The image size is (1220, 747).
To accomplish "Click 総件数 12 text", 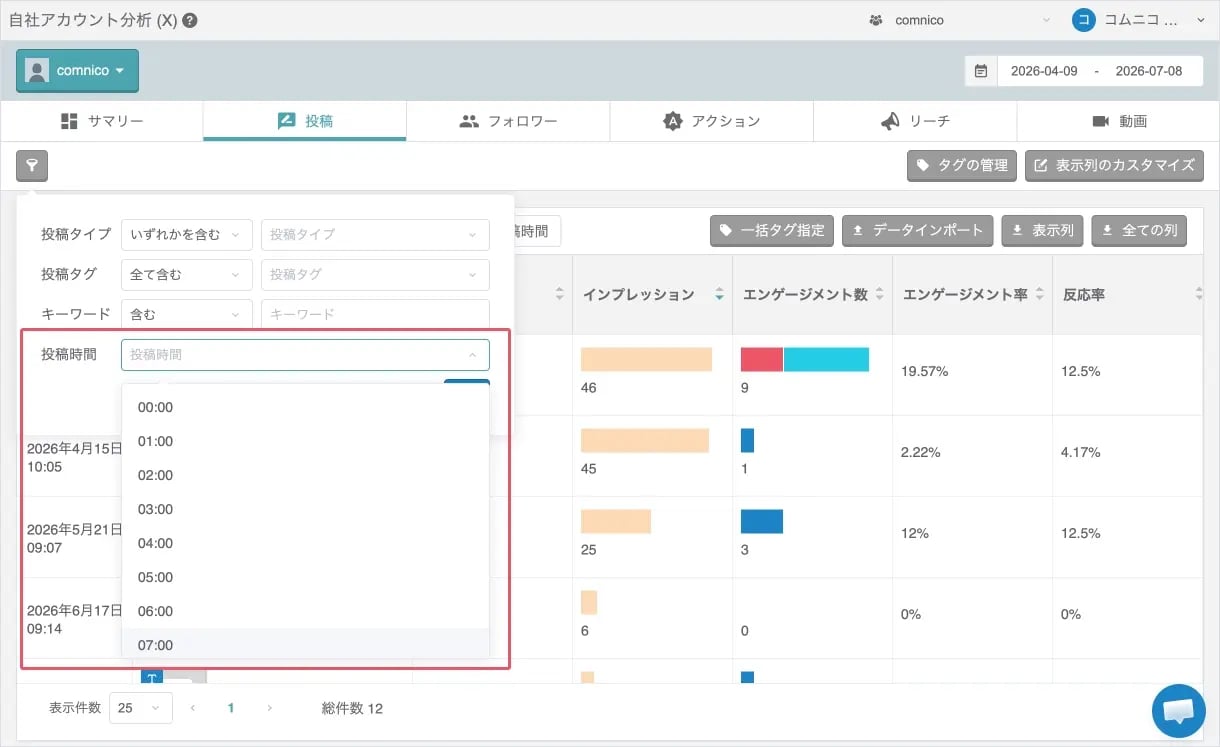I will pyautogui.click(x=352, y=708).
